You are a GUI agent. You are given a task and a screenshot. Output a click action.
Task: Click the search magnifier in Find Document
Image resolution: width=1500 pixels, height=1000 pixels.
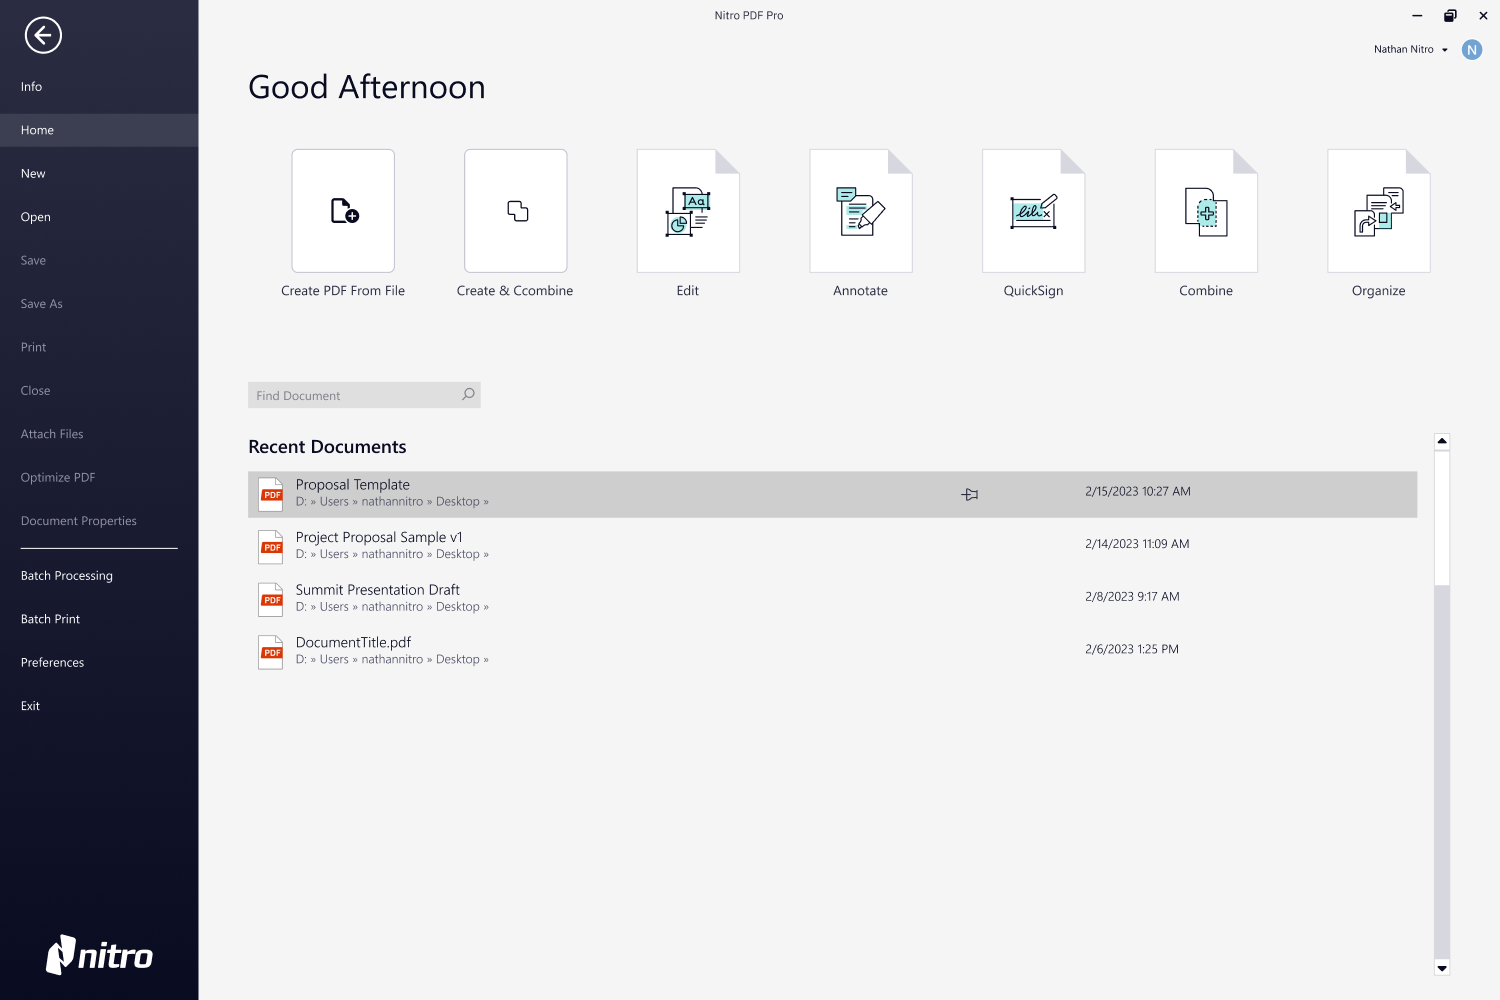[x=467, y=394]
